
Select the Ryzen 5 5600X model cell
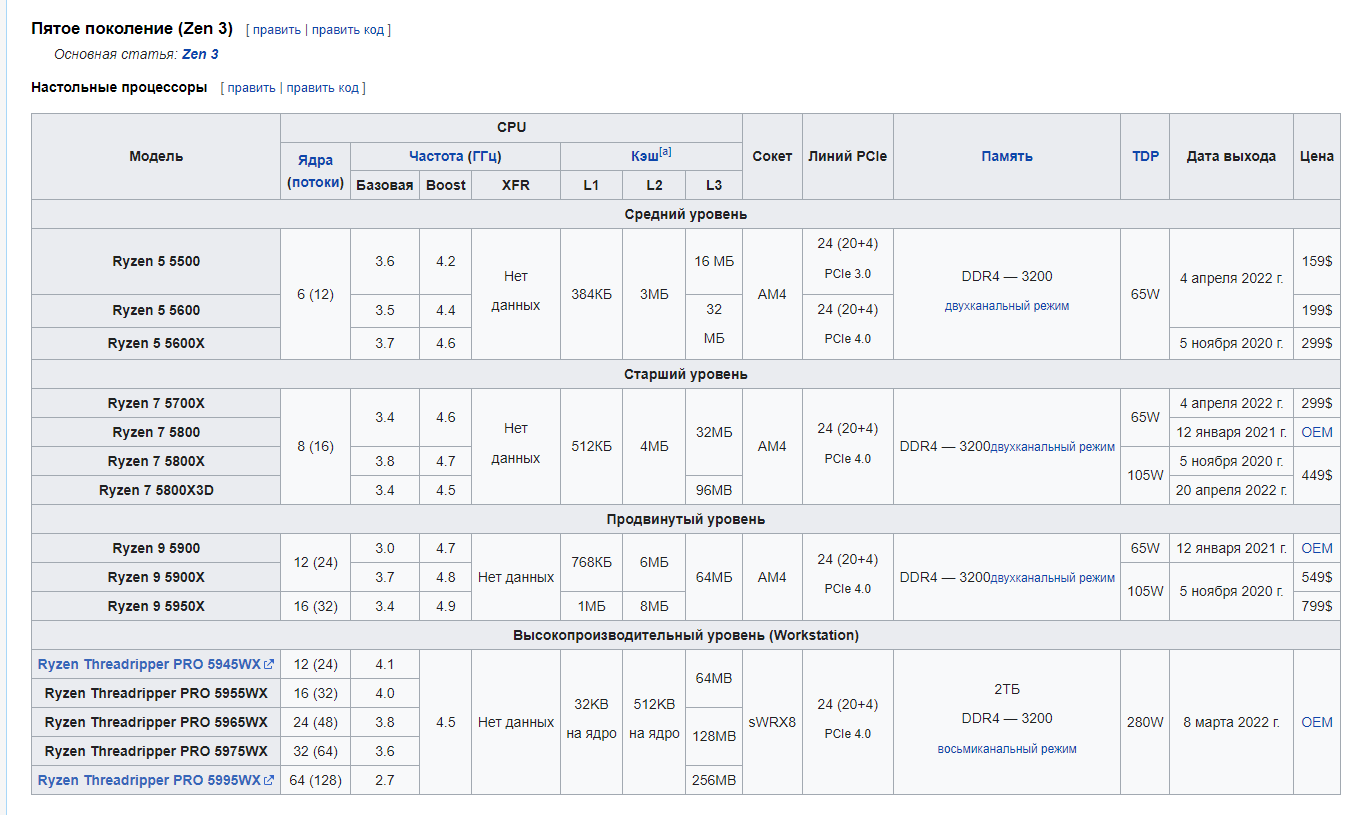pos(156,343)
